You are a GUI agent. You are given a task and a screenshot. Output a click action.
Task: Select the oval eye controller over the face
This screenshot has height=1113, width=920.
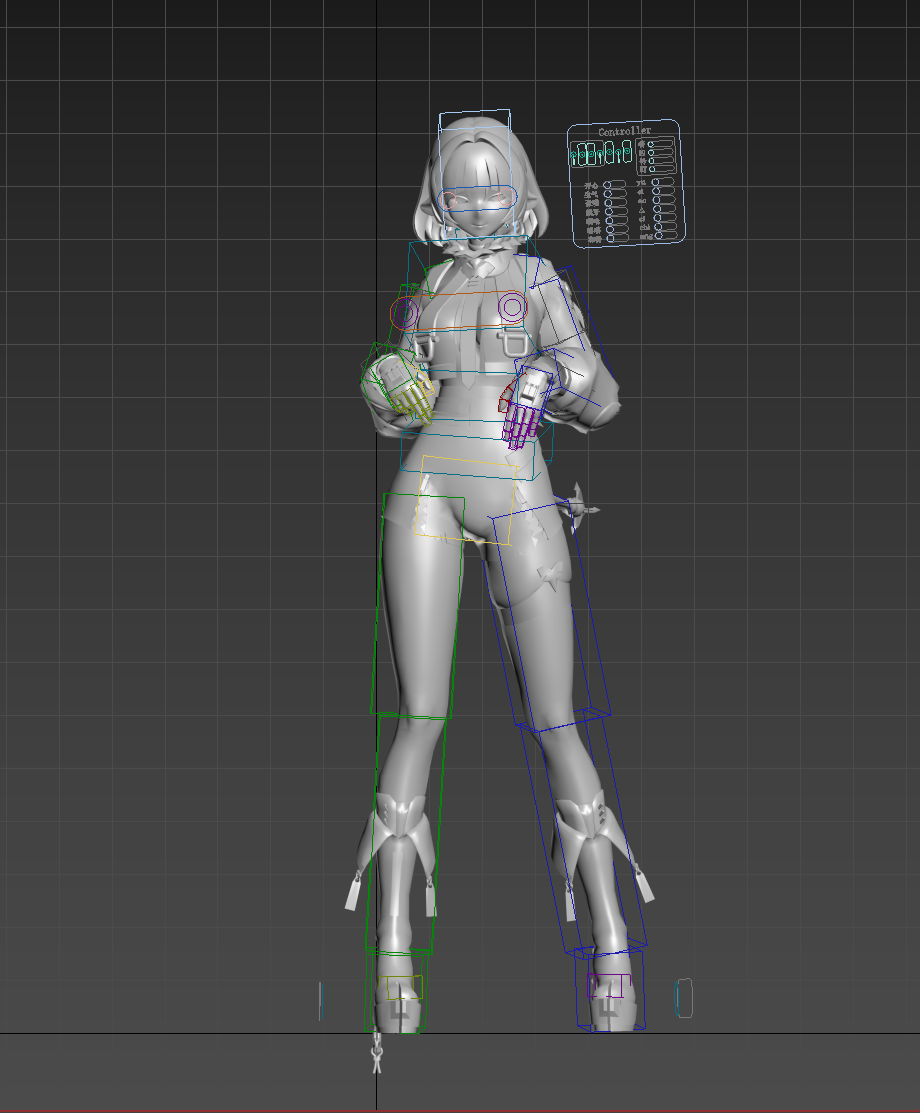tap(477, 198)
